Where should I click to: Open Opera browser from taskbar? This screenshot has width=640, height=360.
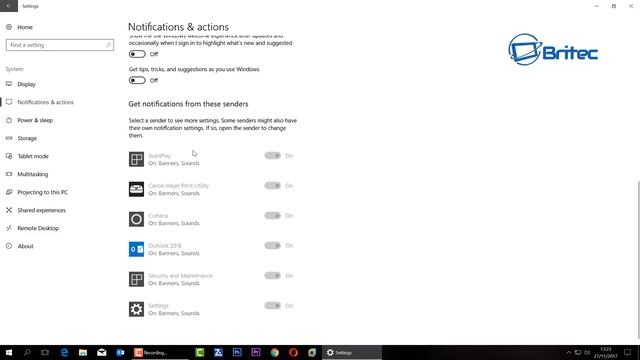293,352
